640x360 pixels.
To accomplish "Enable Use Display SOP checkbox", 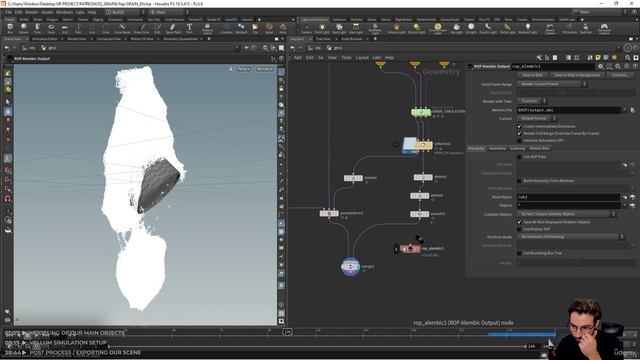I will pyautogui.click(x=519, y=229).
